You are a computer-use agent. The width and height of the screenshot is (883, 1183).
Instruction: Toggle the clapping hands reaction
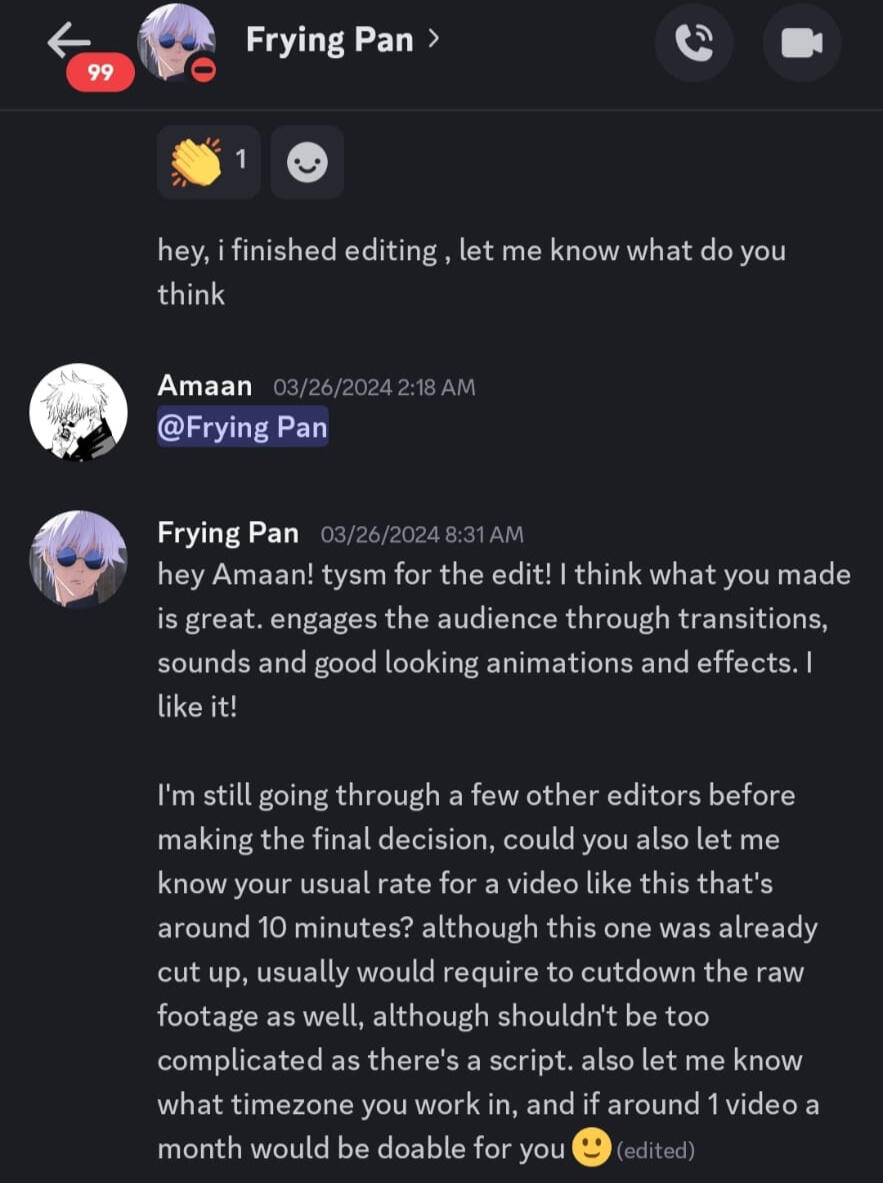208,162
